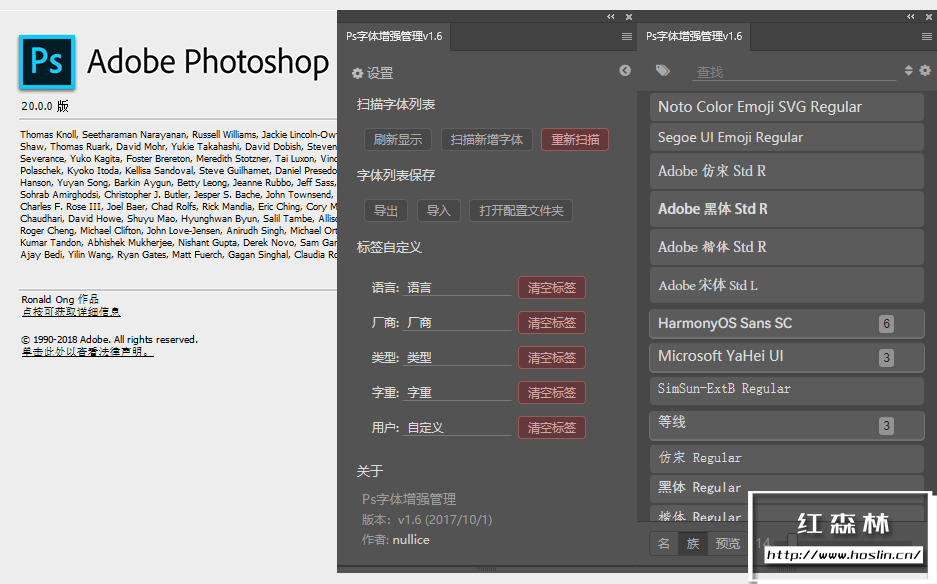The height and width of the screenshot is (584, 937).
Task: Click the tag icon beside the search field
Action: (663, 71)
